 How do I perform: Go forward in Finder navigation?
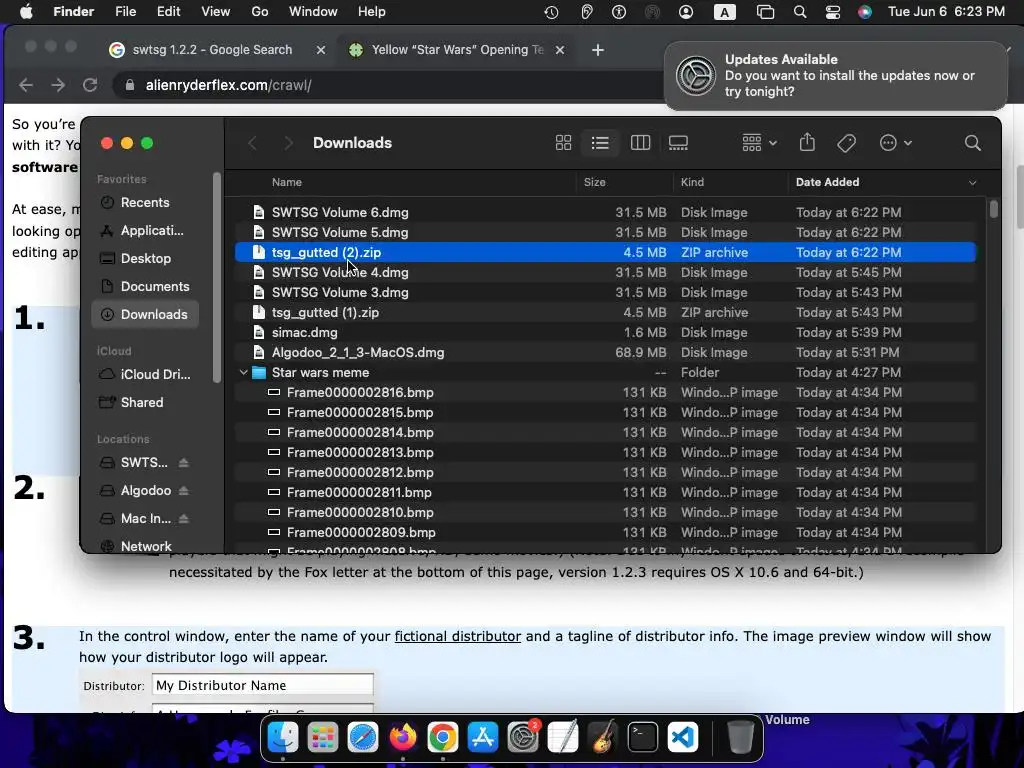[x=288, y=143]
